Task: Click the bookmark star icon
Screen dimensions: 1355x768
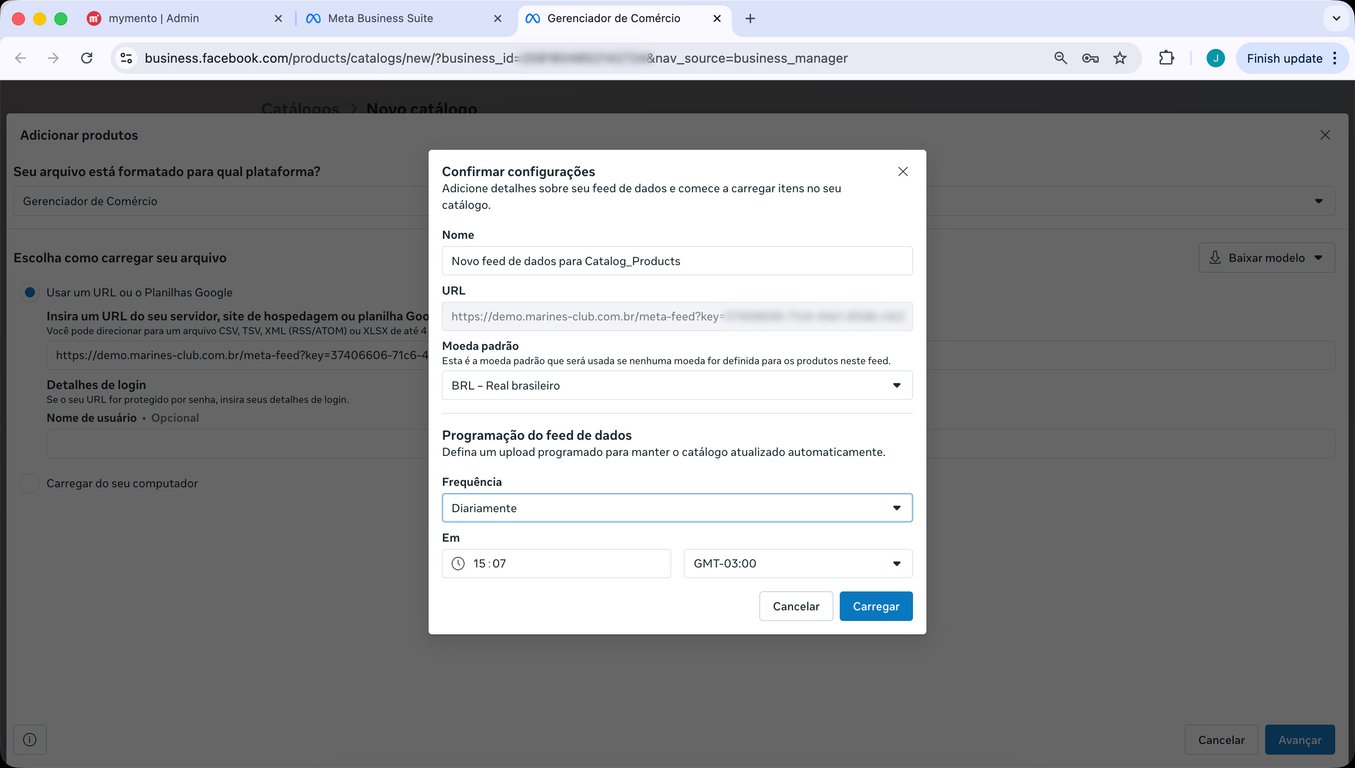Action: click(x=1120, y=58)
